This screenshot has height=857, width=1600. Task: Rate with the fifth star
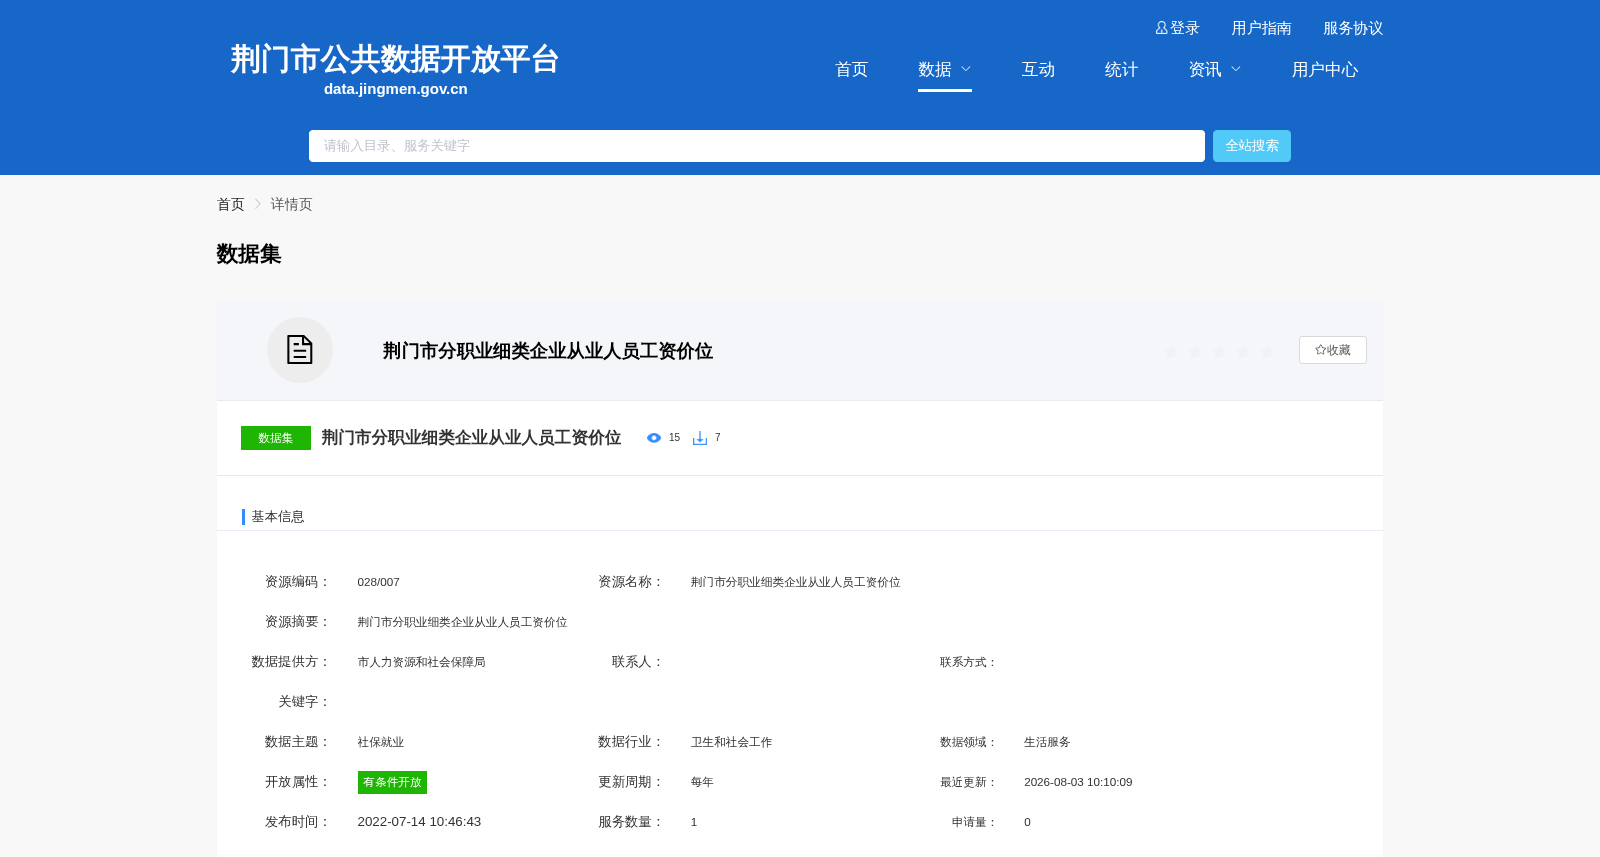1267,351
